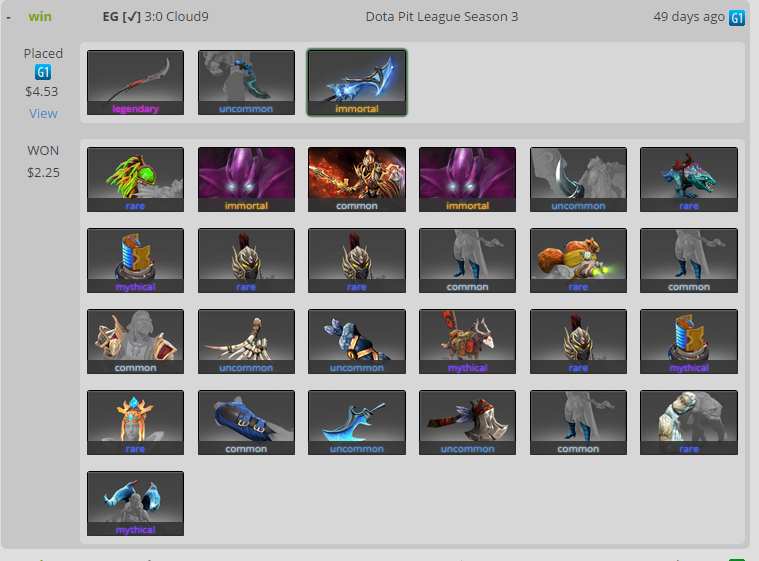Click the placed value $4.53

42,91
